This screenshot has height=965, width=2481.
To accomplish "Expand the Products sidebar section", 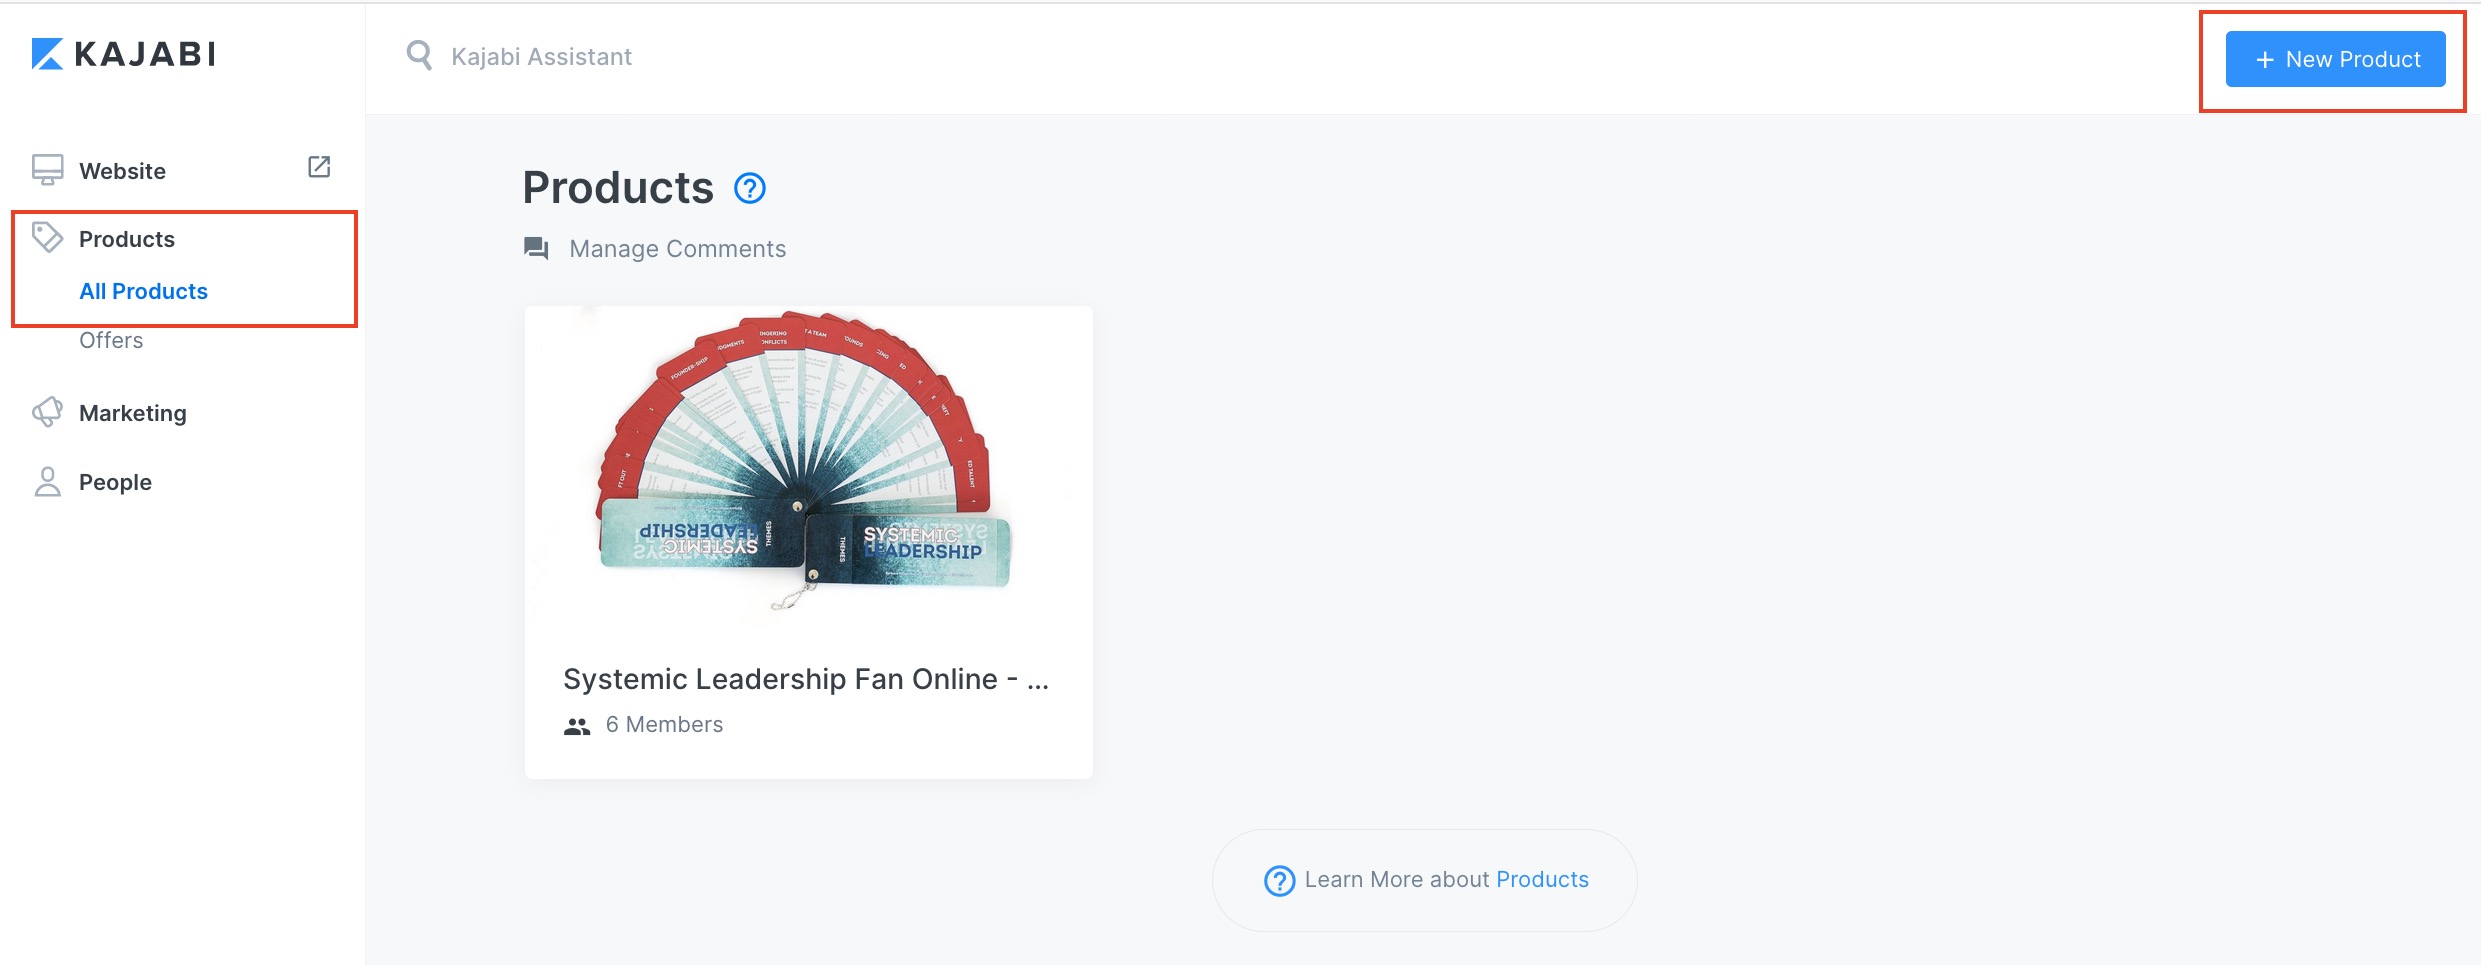I will click(127, 239).
